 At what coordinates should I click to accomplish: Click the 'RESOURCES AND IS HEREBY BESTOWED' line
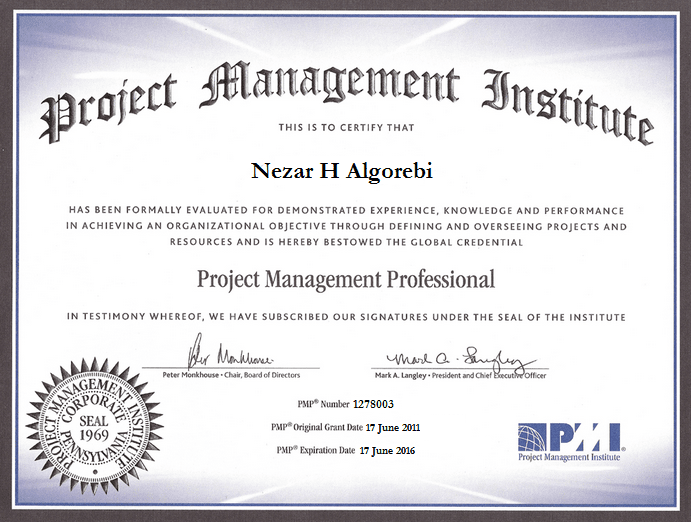click(x=346, y=242)
